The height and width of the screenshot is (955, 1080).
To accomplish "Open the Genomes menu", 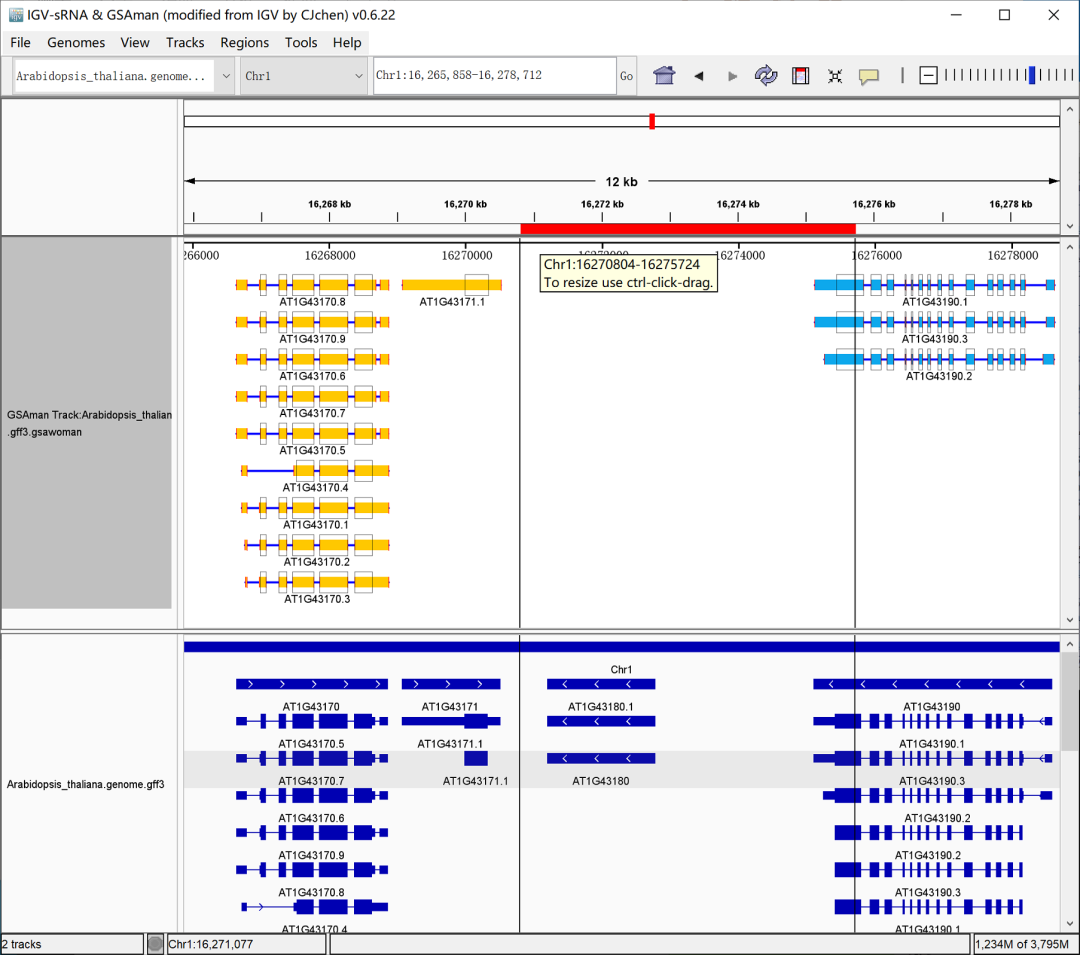I will tap(76, 42).
